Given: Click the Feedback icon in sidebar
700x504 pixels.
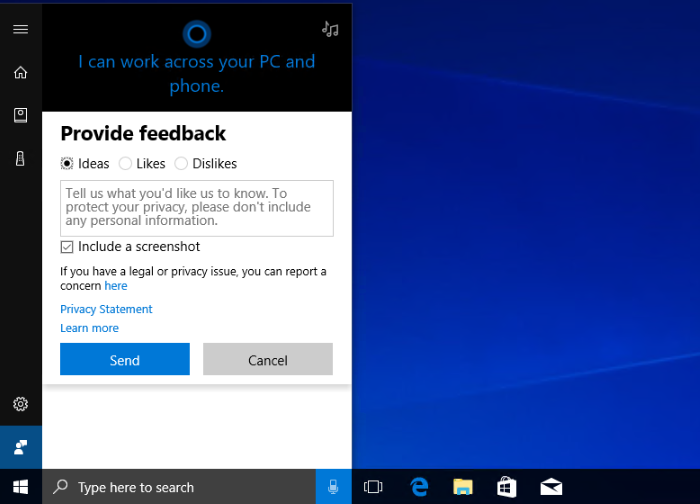Looking at the screenshot, I should pyautogui.click(x=21, y=447).
